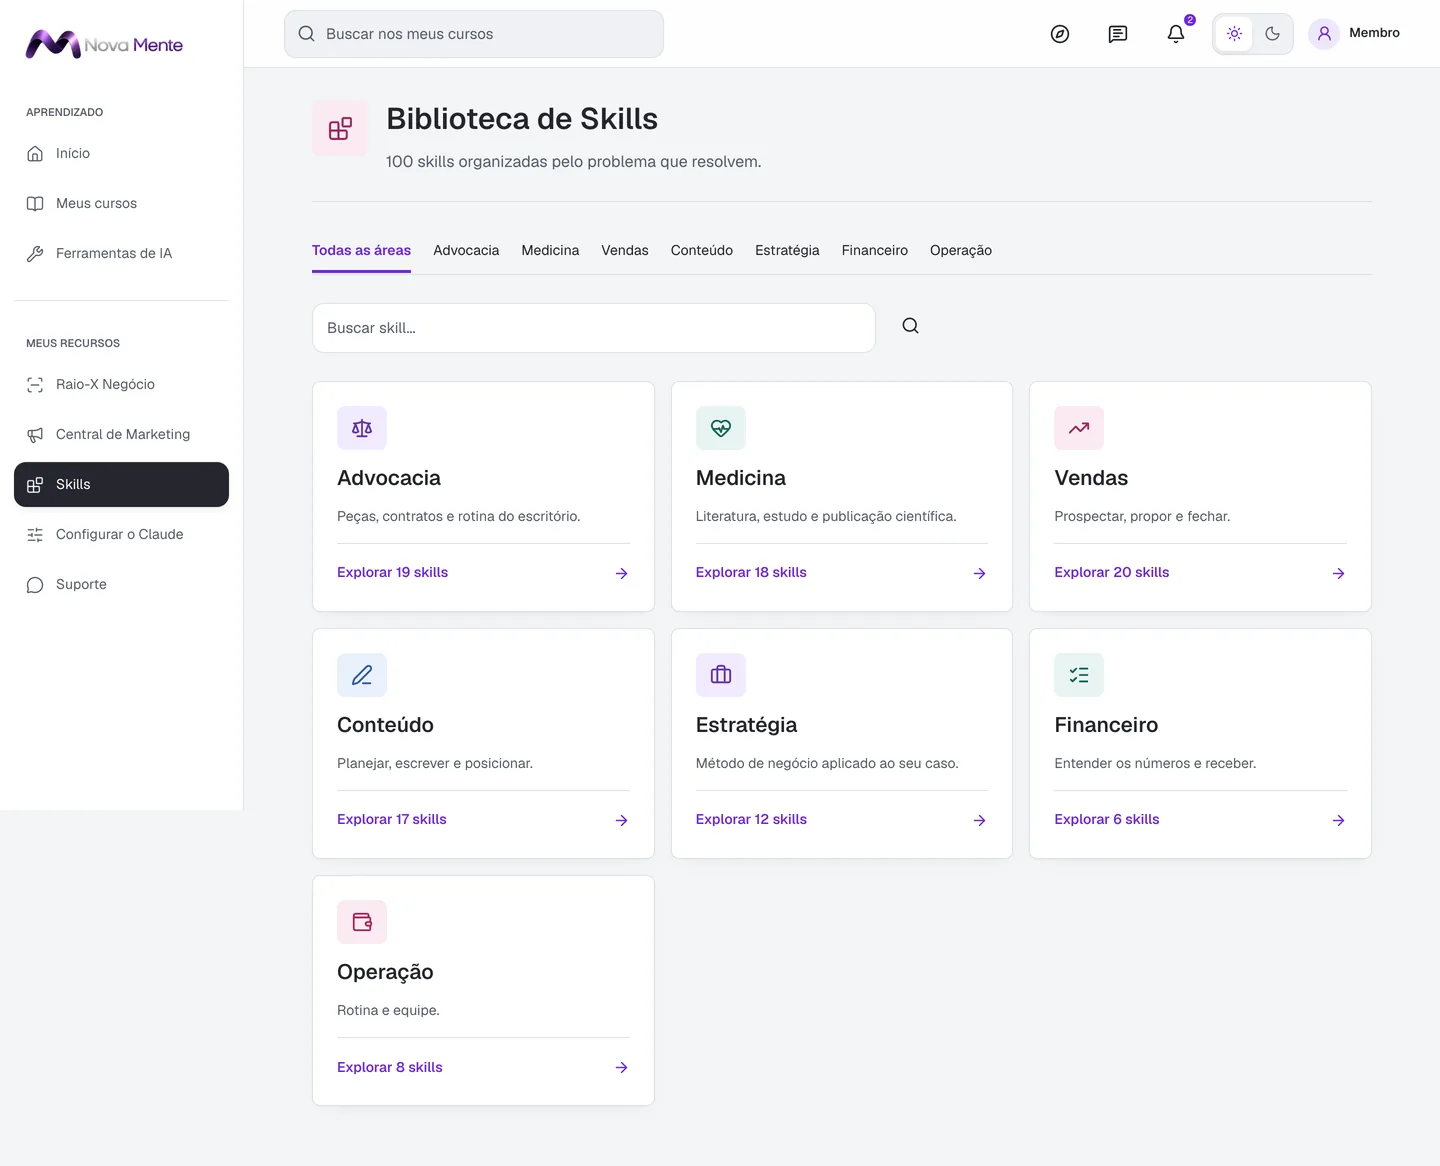Open the notifications bell
1440x1166 pixels.
[1176, 34]
